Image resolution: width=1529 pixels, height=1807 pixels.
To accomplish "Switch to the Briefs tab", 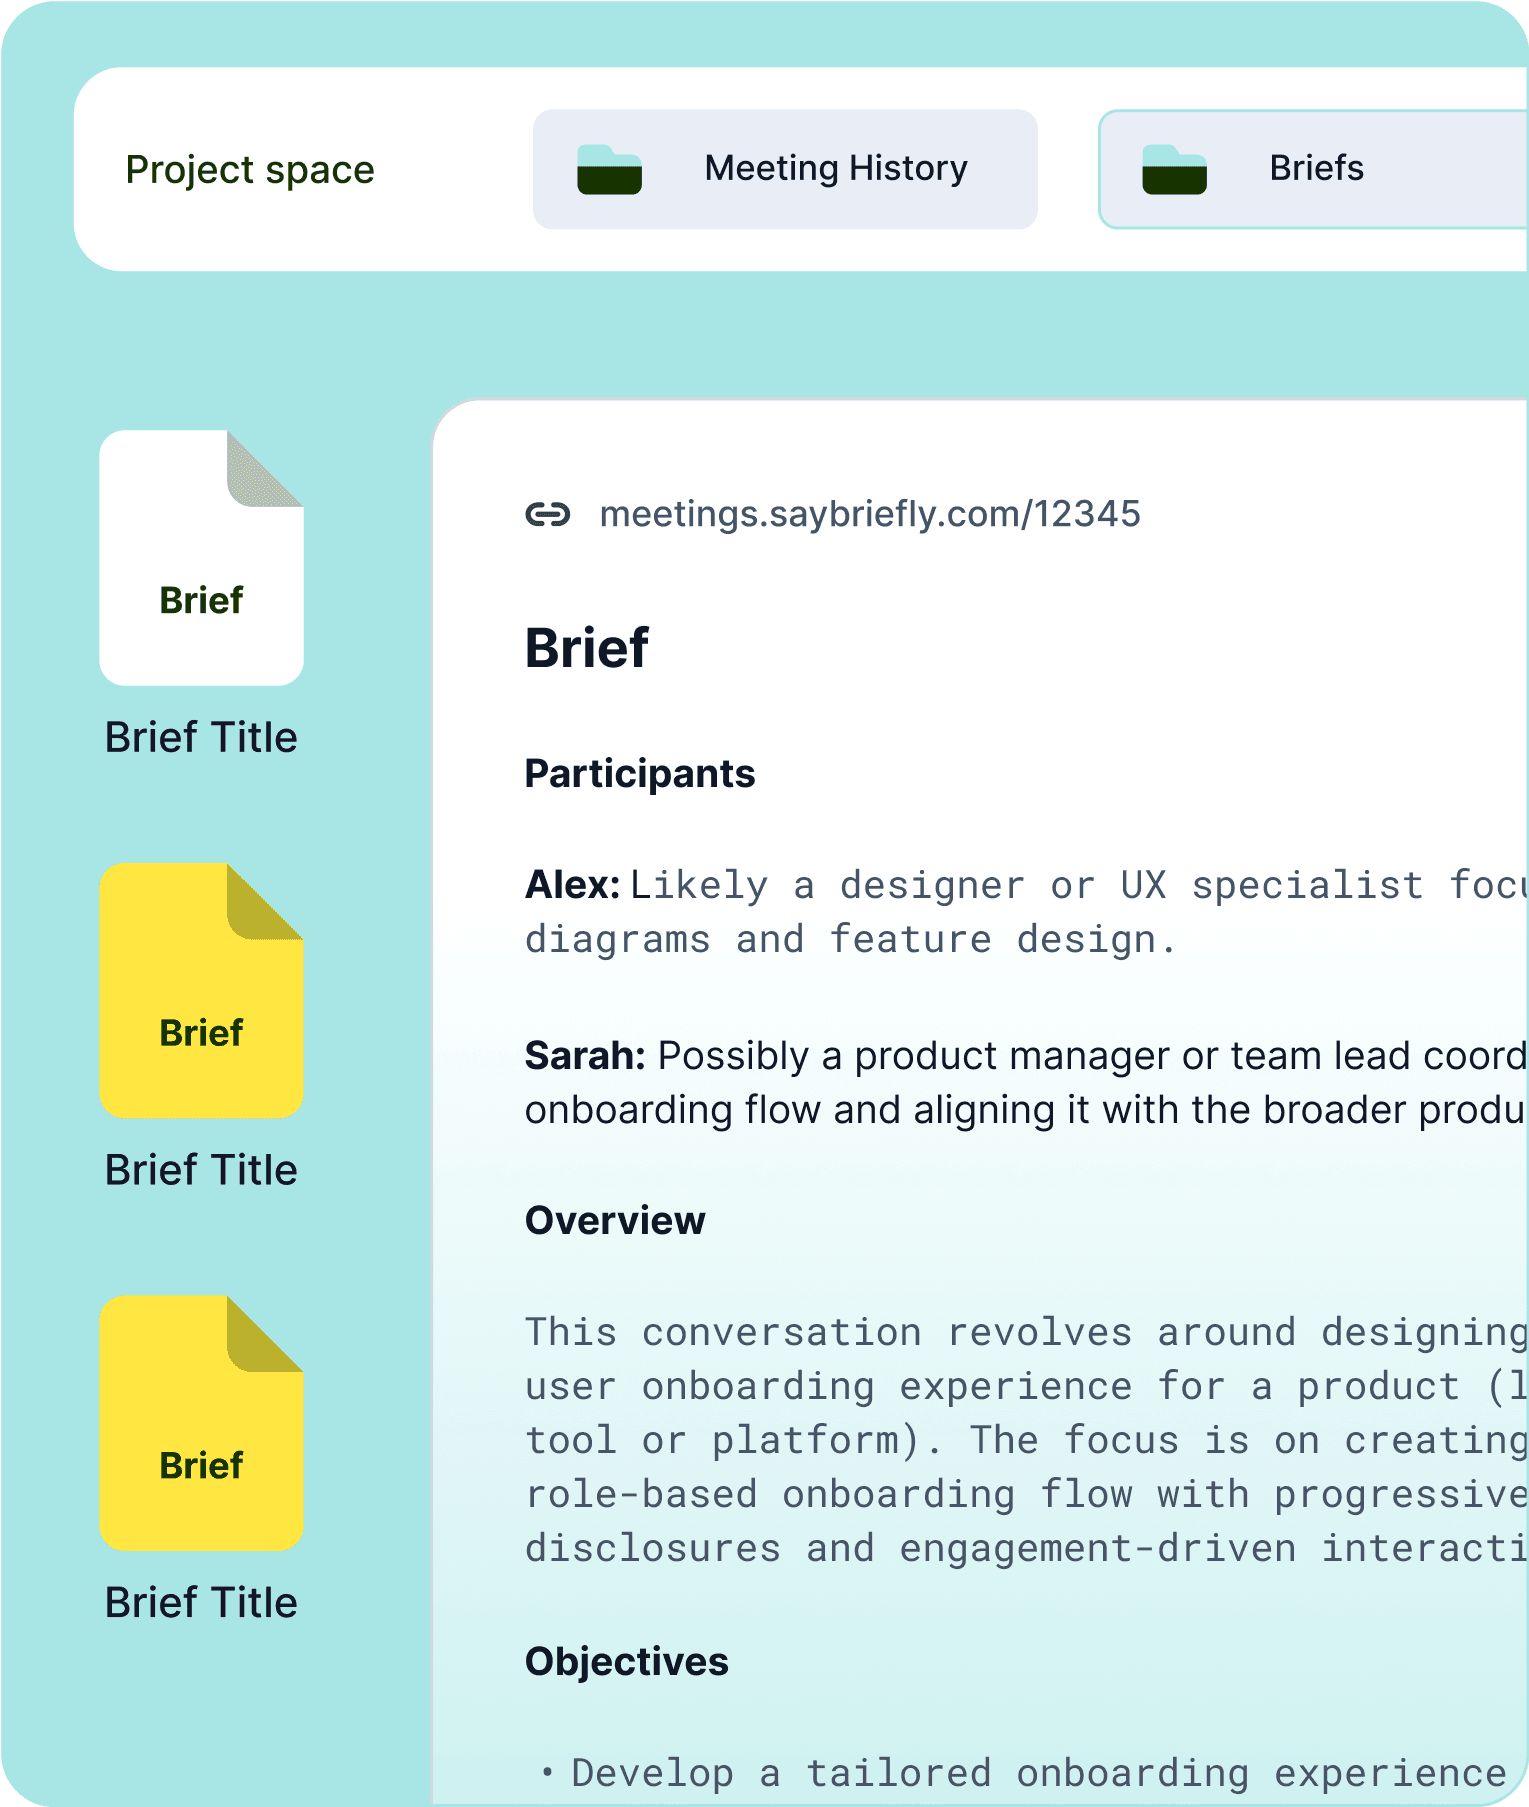I will tap(1313, 169).
